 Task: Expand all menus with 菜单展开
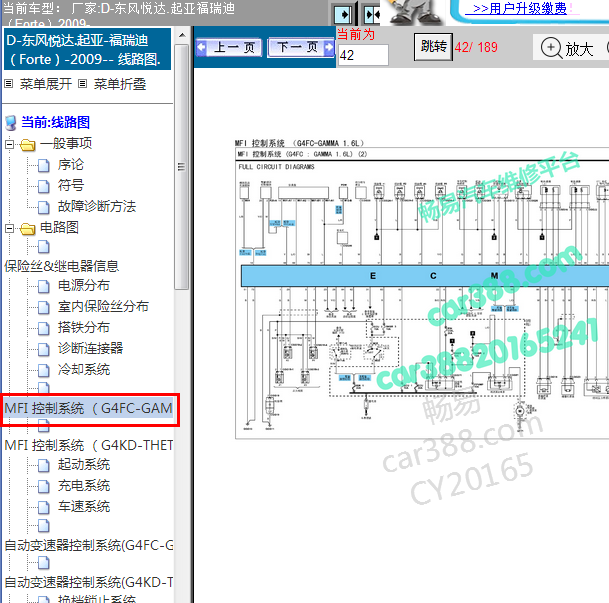tap(46, 84)
